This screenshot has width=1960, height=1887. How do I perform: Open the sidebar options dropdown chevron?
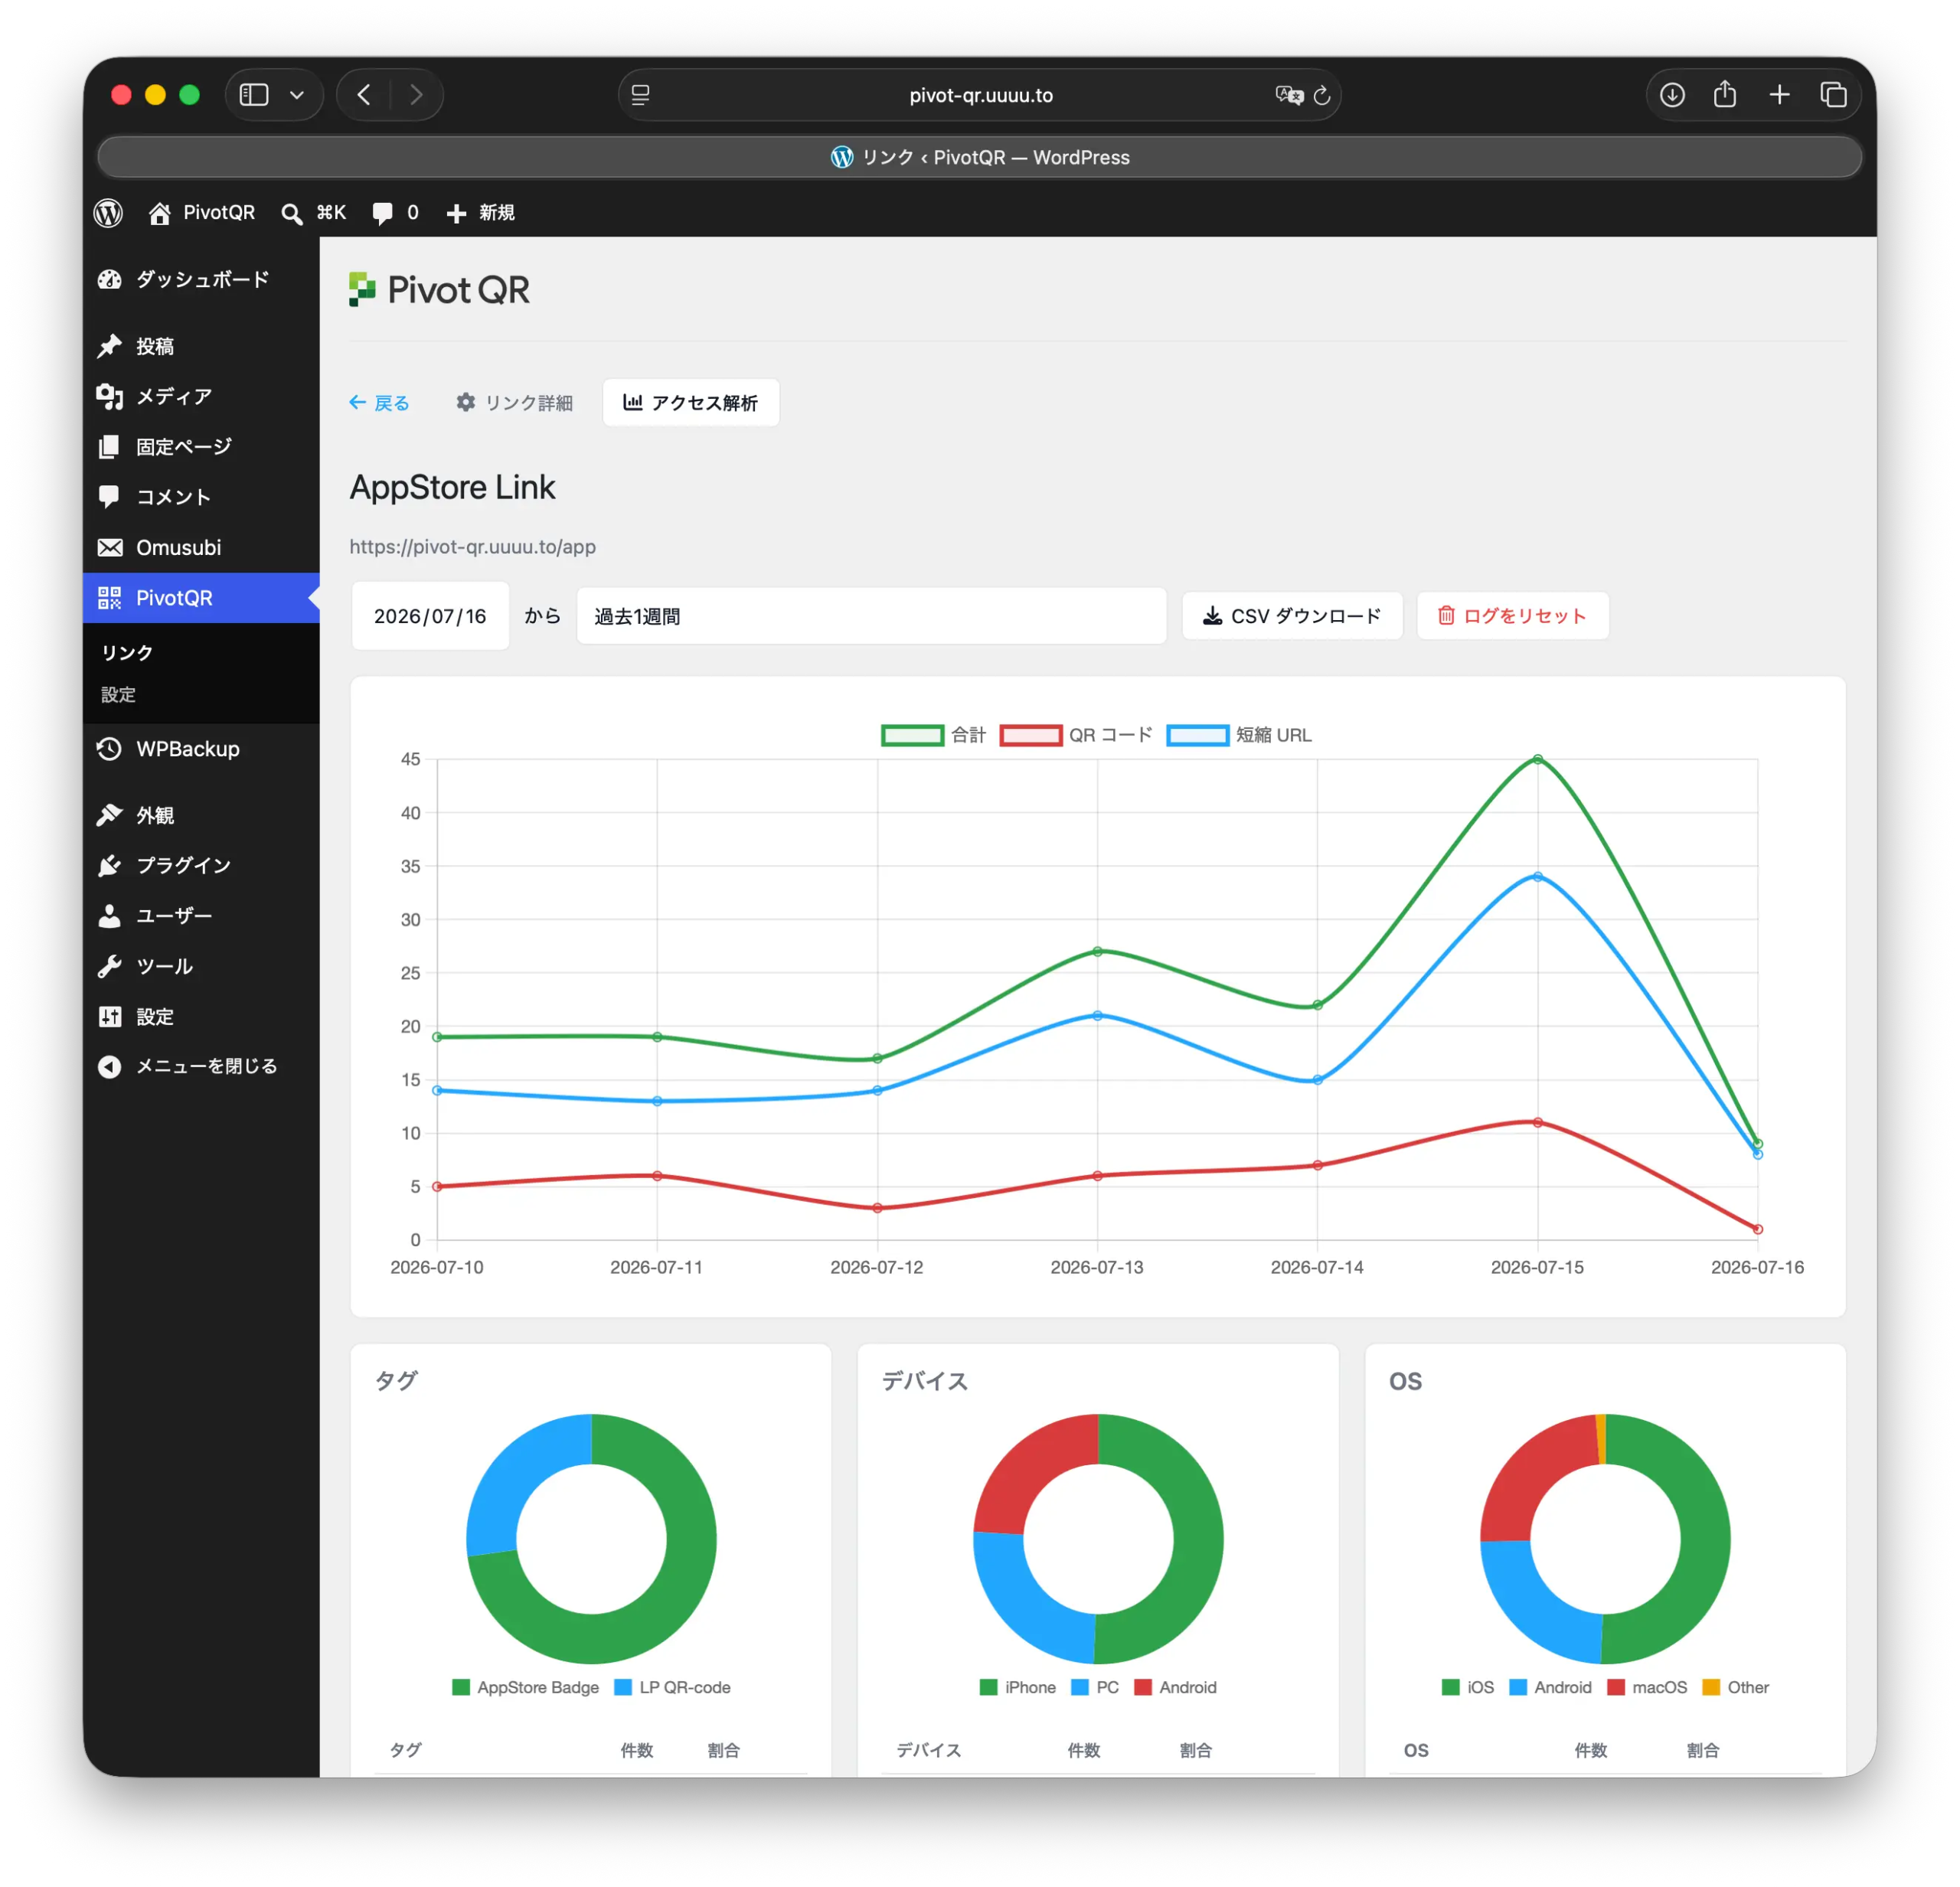coord(297,95)
